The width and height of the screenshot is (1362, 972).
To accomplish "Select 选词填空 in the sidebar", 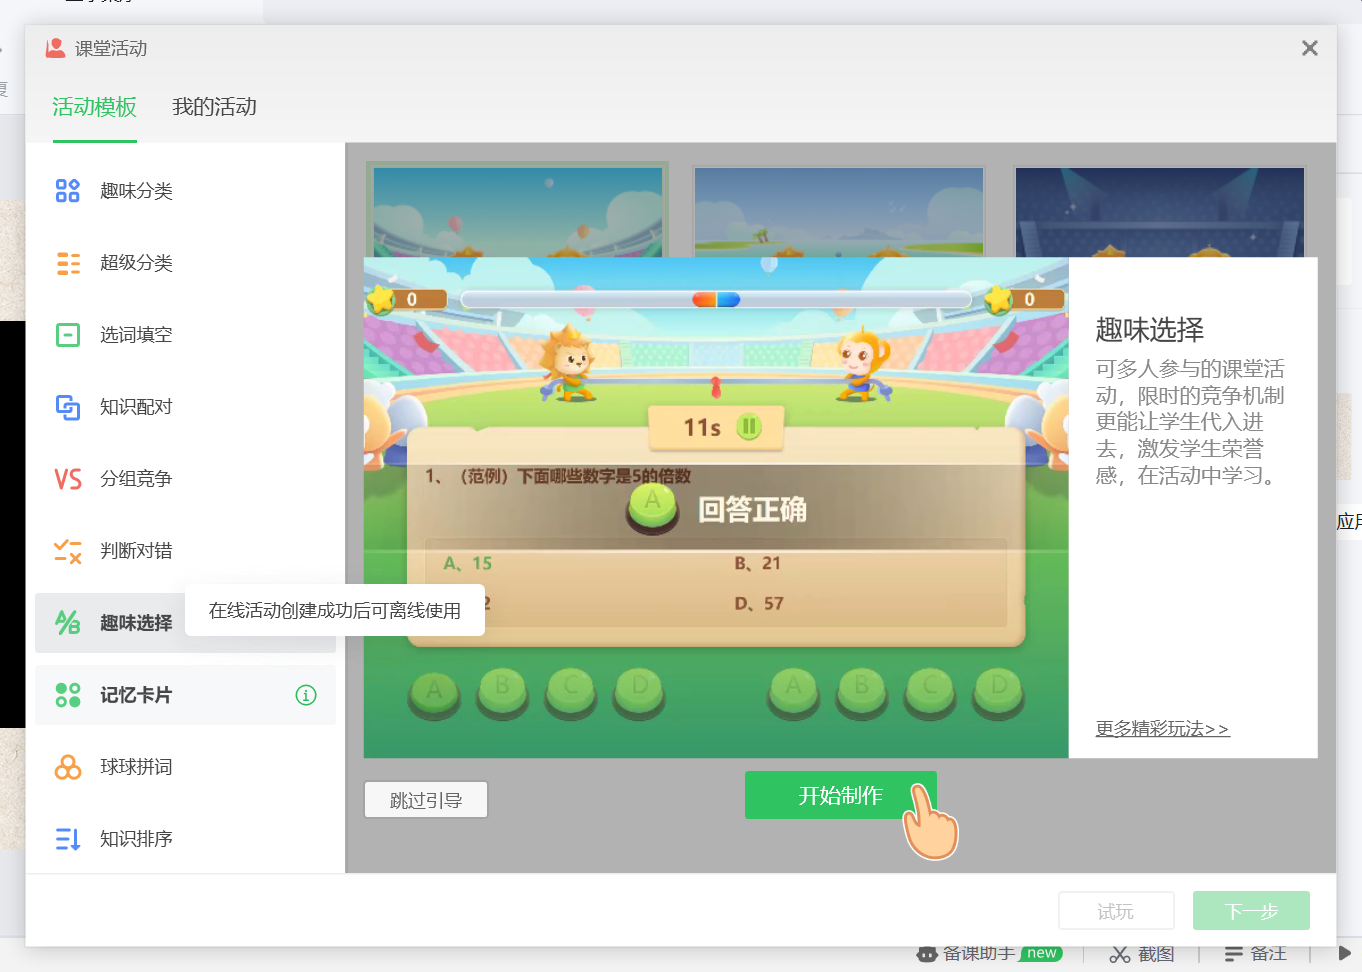I will (185, 335).
